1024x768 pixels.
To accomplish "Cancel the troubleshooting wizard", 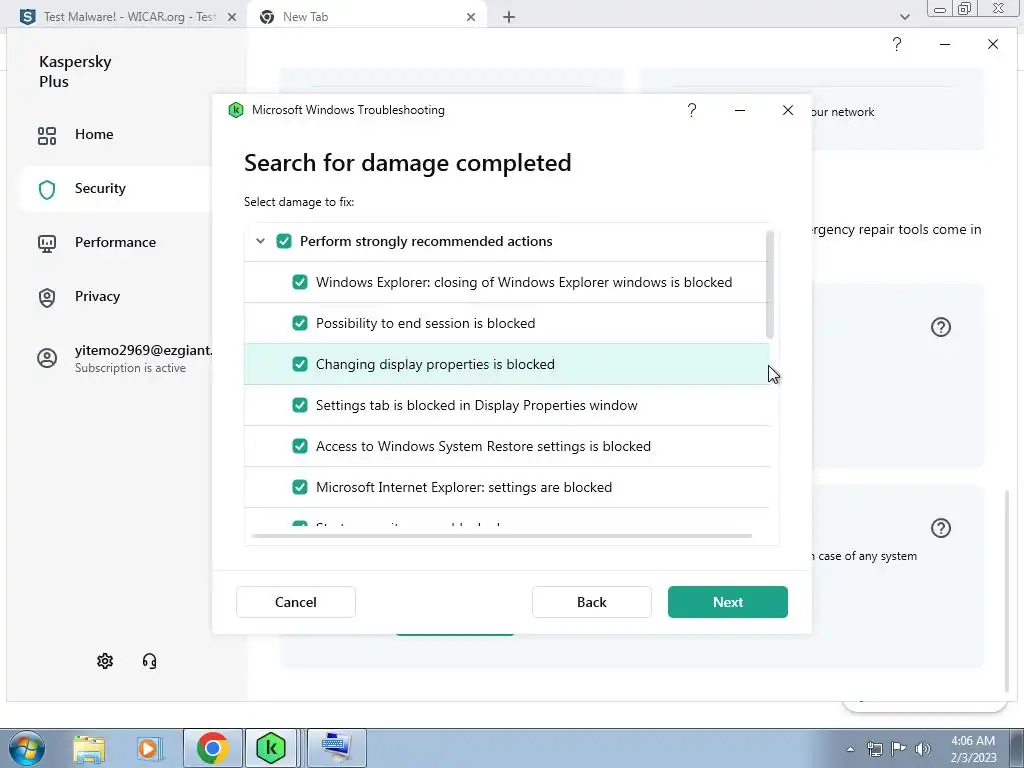I will 296,602.
